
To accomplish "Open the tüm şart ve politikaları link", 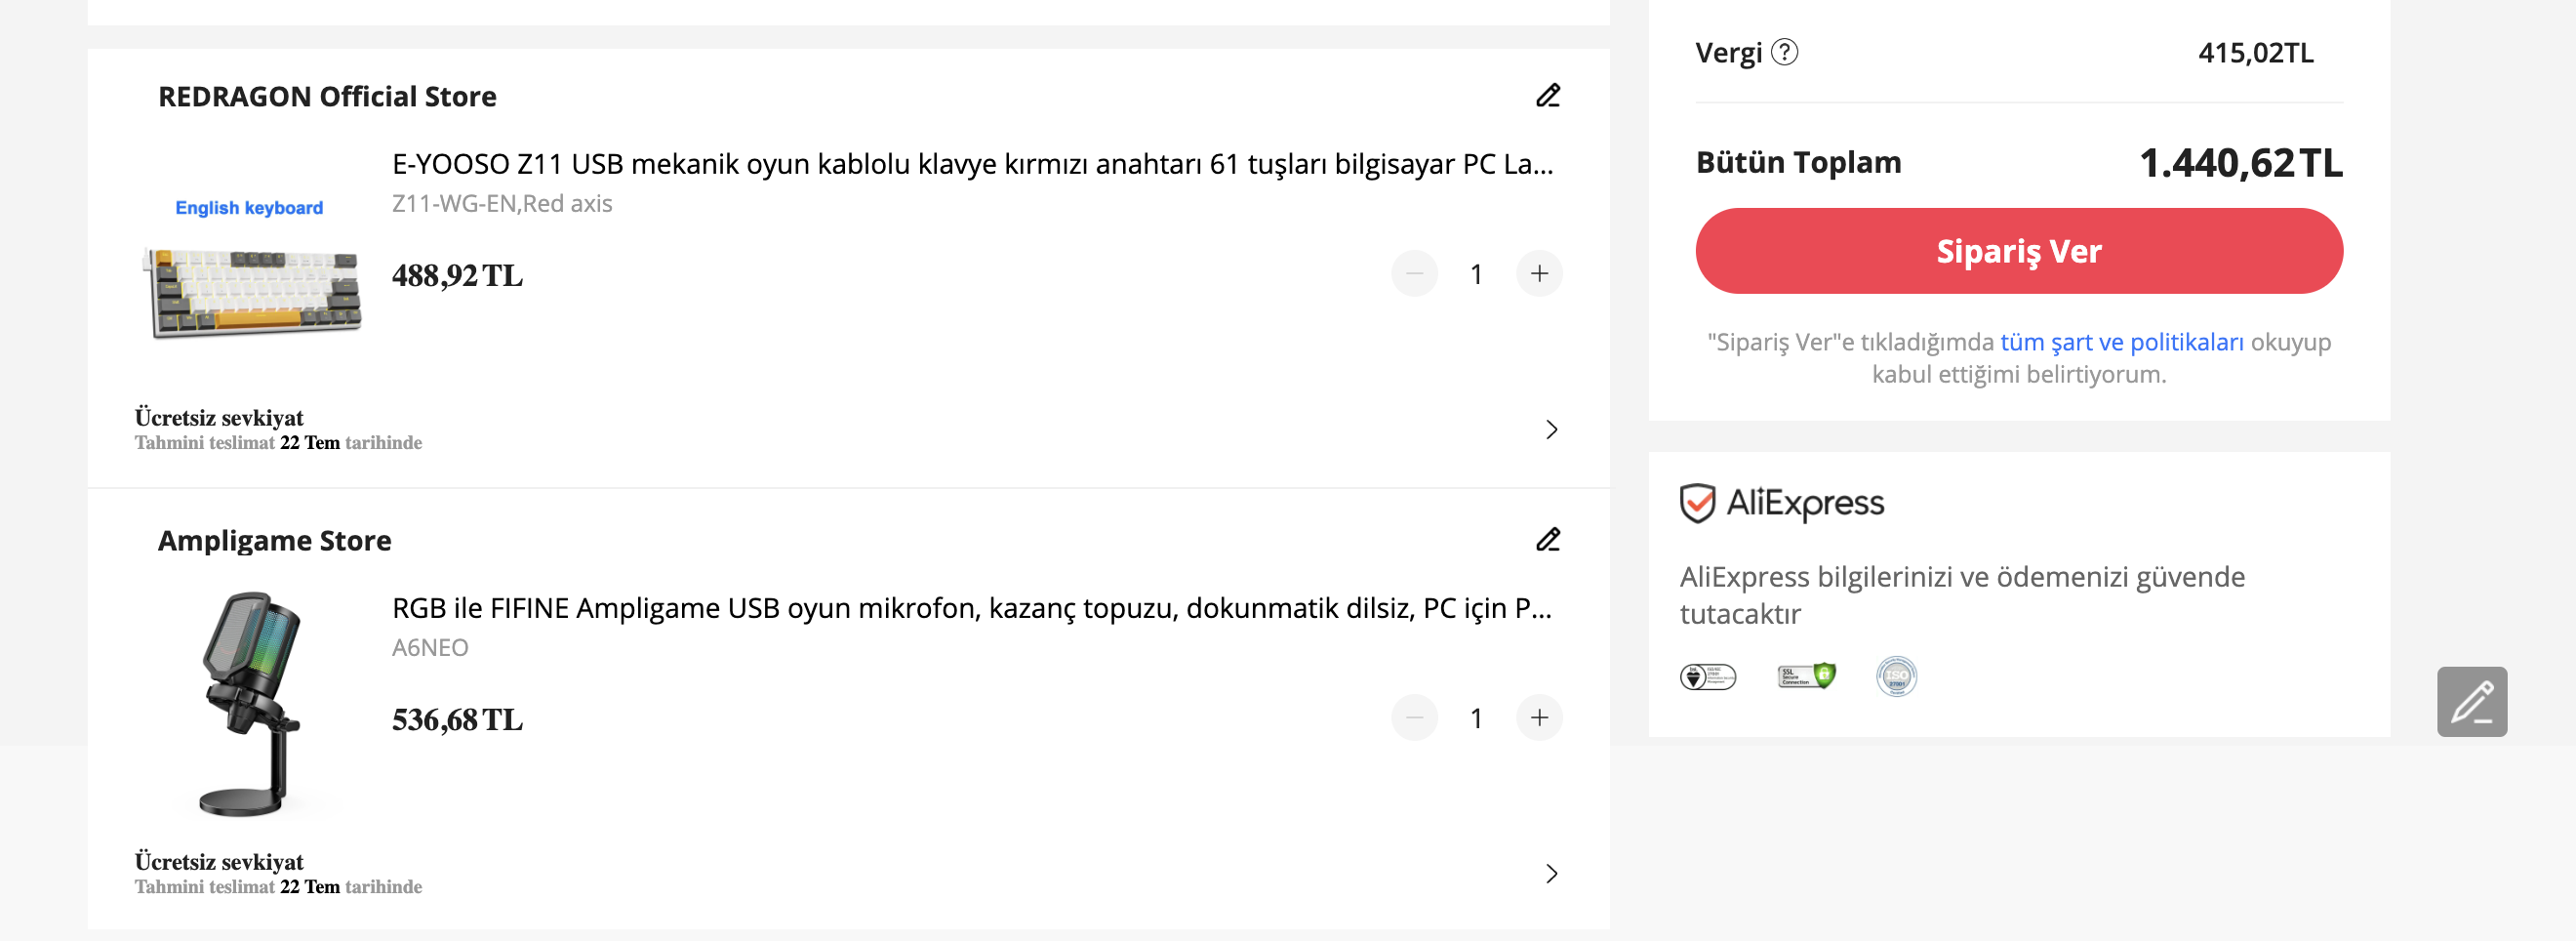I will 2121,342.
